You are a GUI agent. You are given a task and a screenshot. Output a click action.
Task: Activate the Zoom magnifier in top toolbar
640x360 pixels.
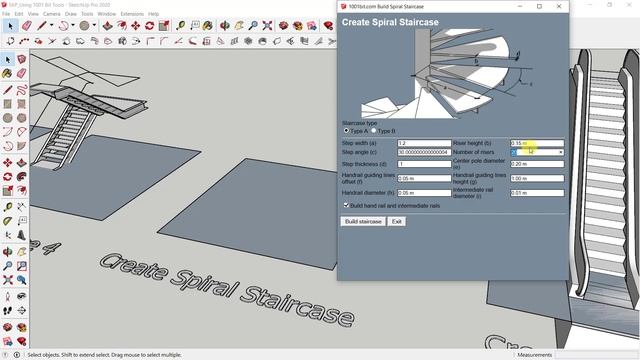253,26
